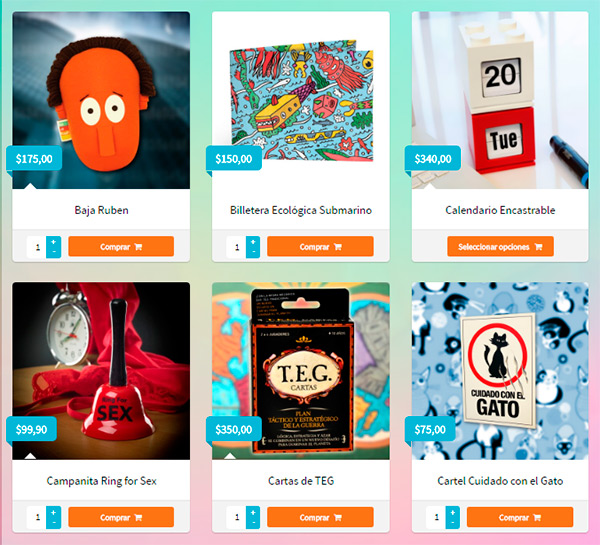This screenshot has height=545, width=600.
Task: Increase quantity for Baja Ruben
Action: (x=54, y=242)
